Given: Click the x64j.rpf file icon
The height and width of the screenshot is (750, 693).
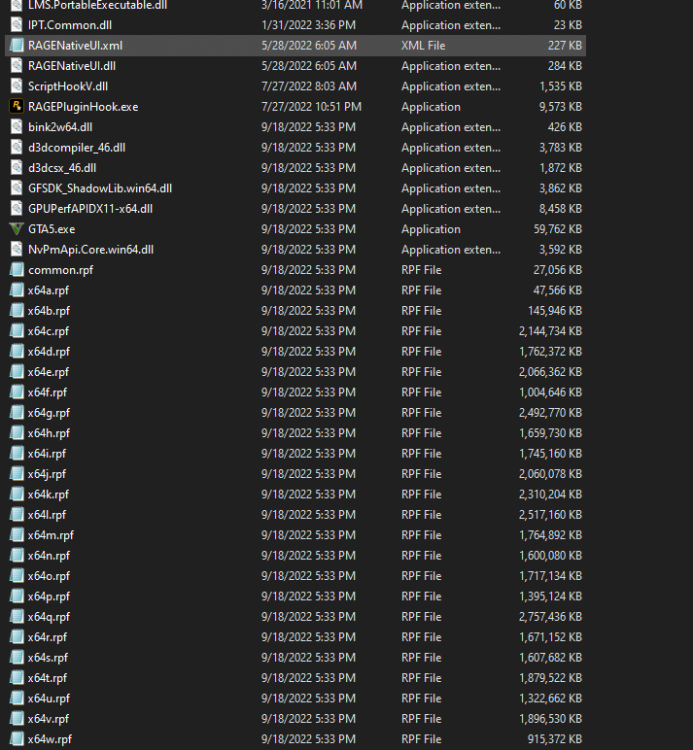Looking at the screenshot, I should (x=16, y=474).
